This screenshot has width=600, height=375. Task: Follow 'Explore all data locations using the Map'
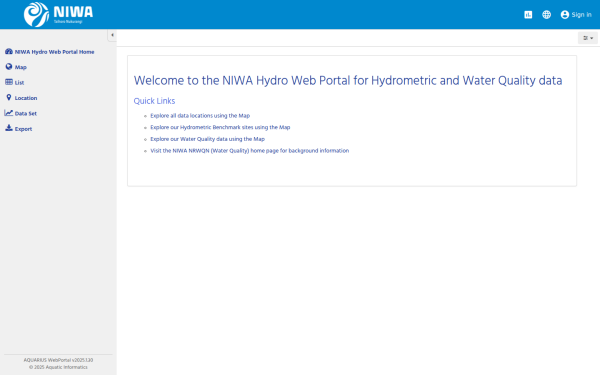pos(200,116)
